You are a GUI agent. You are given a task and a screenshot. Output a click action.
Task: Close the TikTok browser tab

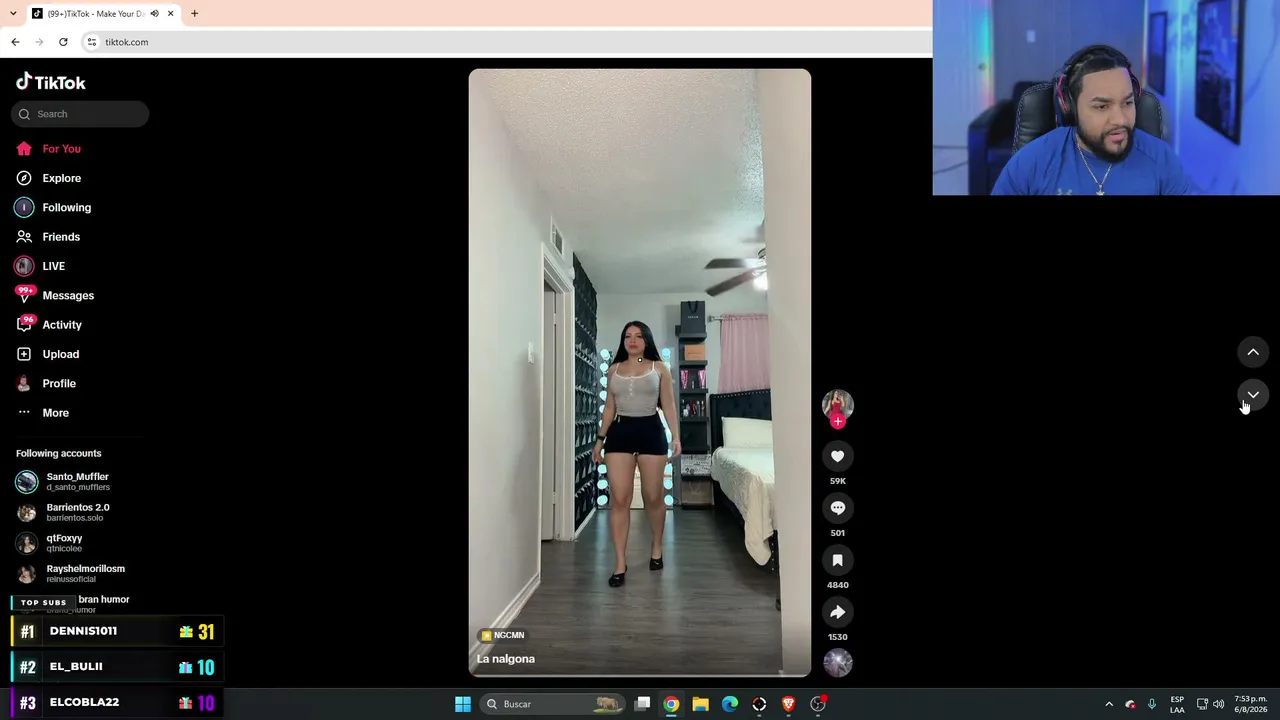click(171, 14)
